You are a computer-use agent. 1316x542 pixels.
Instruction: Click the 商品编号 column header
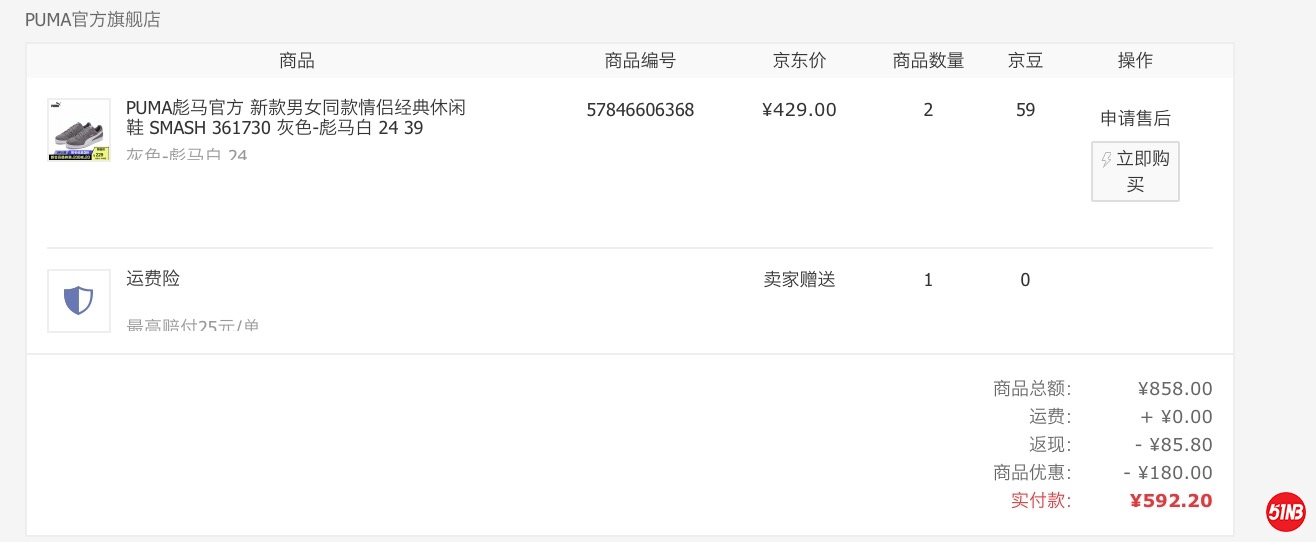pyautogui.click(x=640, y=61)
